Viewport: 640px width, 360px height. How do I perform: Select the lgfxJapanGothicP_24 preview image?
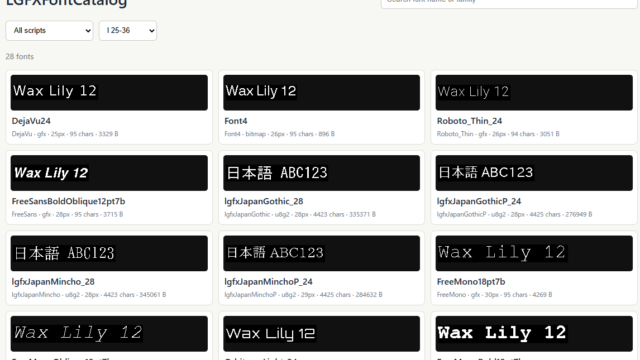click(x=534, y=173)
